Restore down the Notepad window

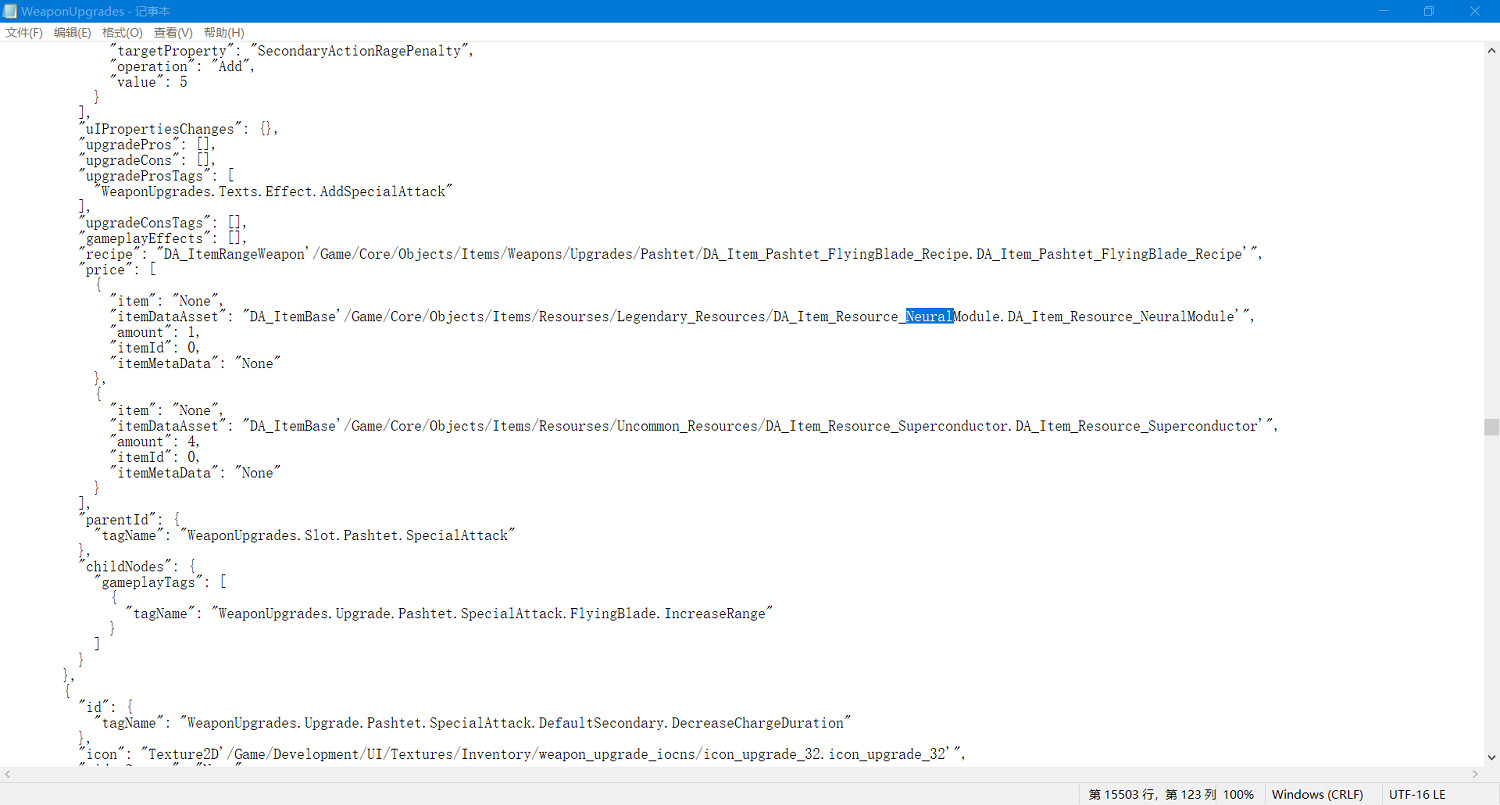click(1429, 11)
